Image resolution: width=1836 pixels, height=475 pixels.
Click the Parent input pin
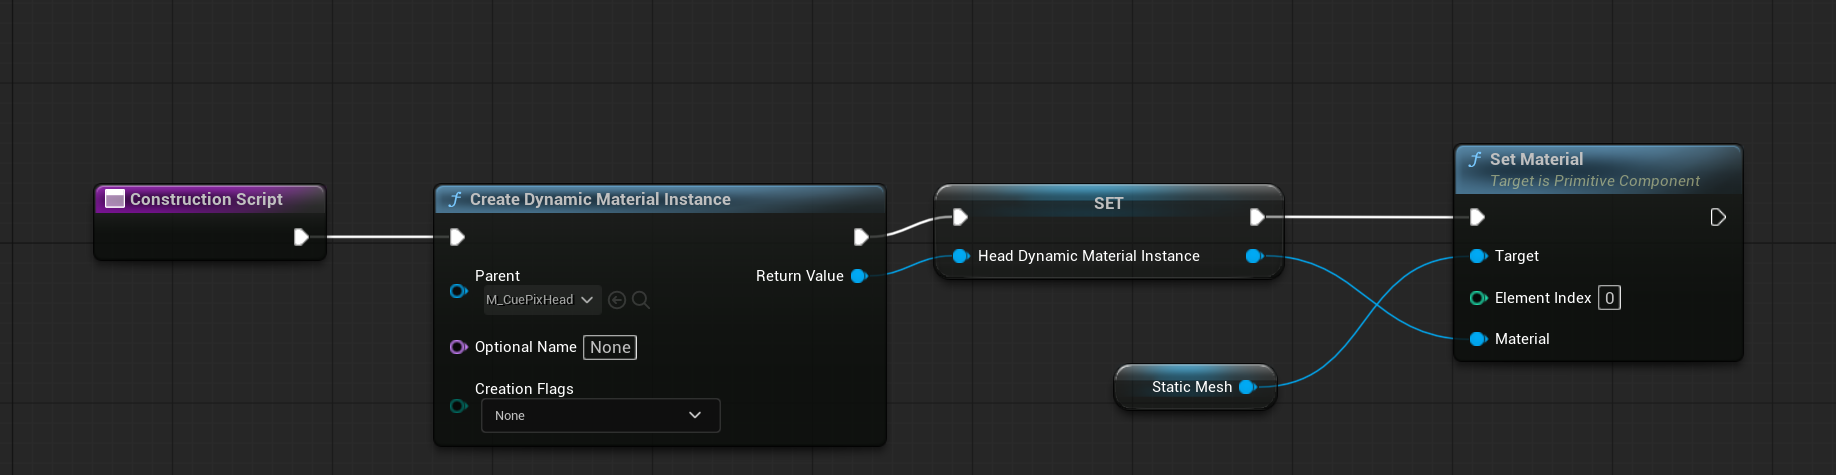pos(459,291)
